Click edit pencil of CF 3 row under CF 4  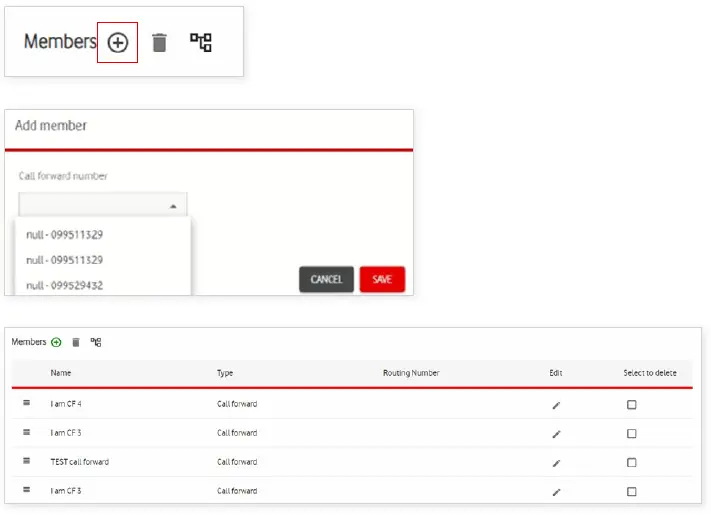[x=556, y=434]
